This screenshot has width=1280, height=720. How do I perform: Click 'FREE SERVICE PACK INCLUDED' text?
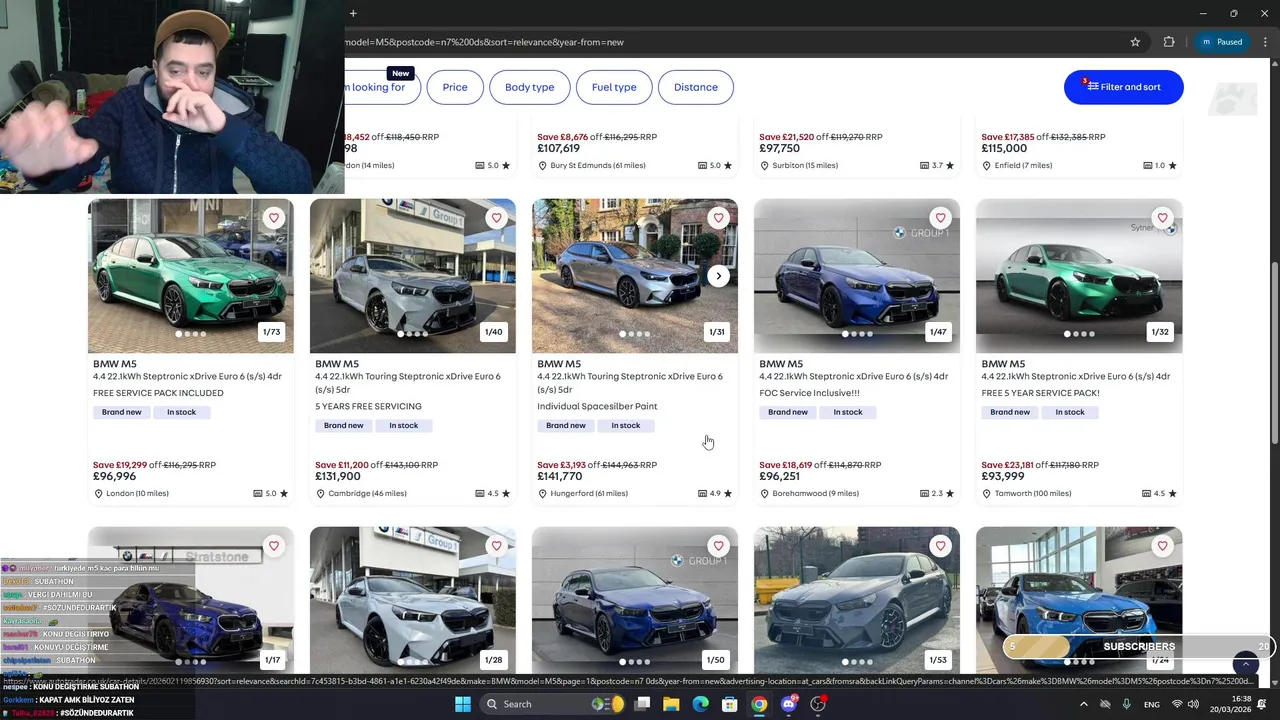158,393
